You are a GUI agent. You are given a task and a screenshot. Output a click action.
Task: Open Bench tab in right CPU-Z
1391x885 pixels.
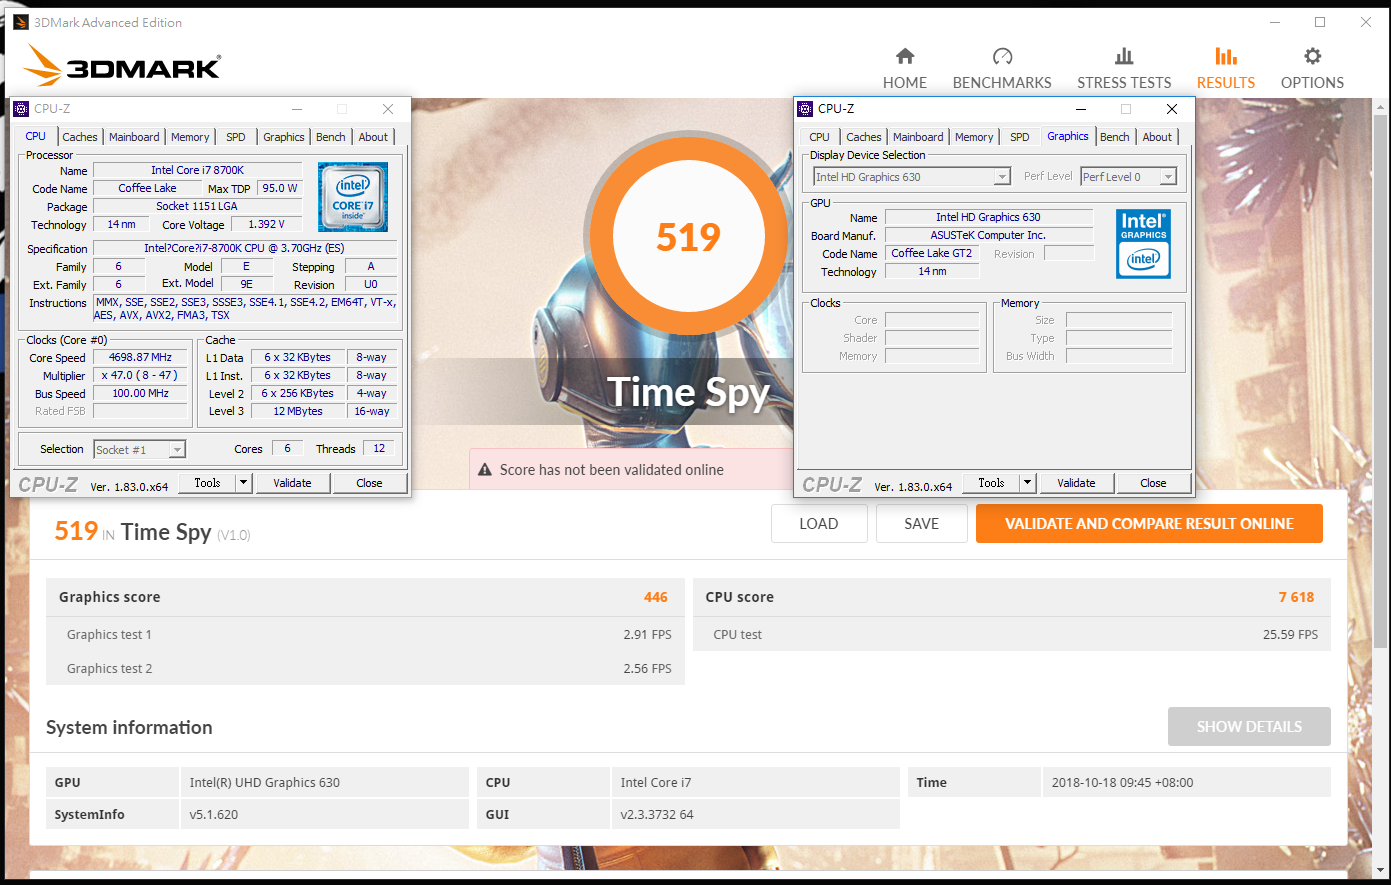1115,137
